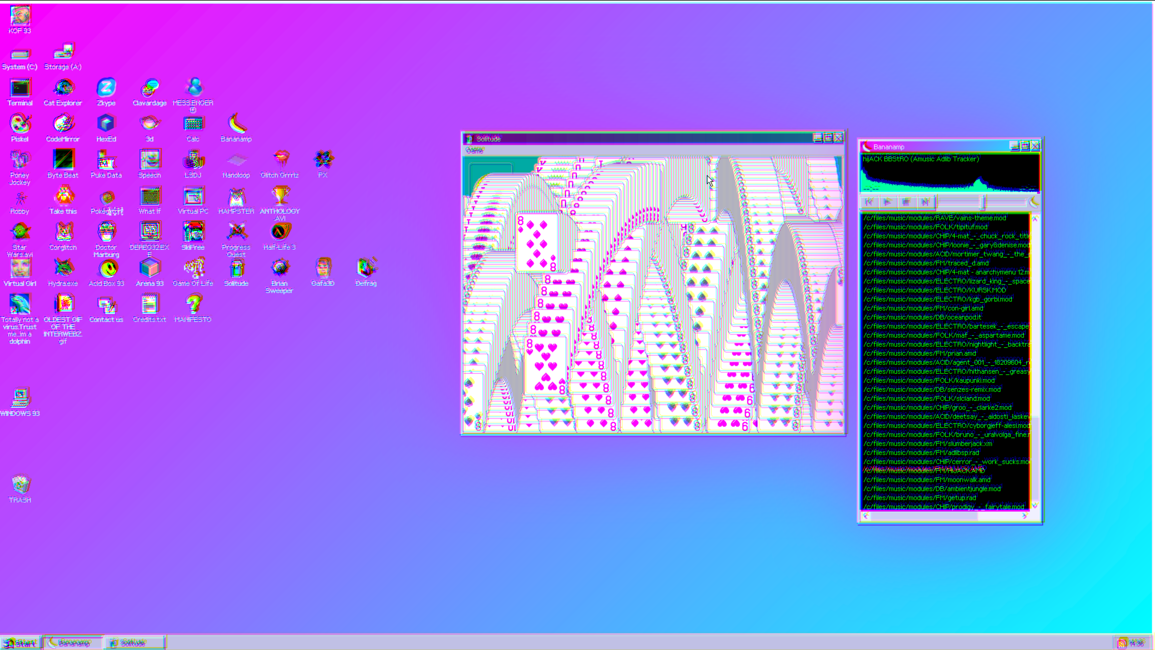Image resolution: width=1155 pixels, height=650 pixels.
Task: Skip to previous track in Bananamp
Action: pyautogui.click(x=868, y=202)
